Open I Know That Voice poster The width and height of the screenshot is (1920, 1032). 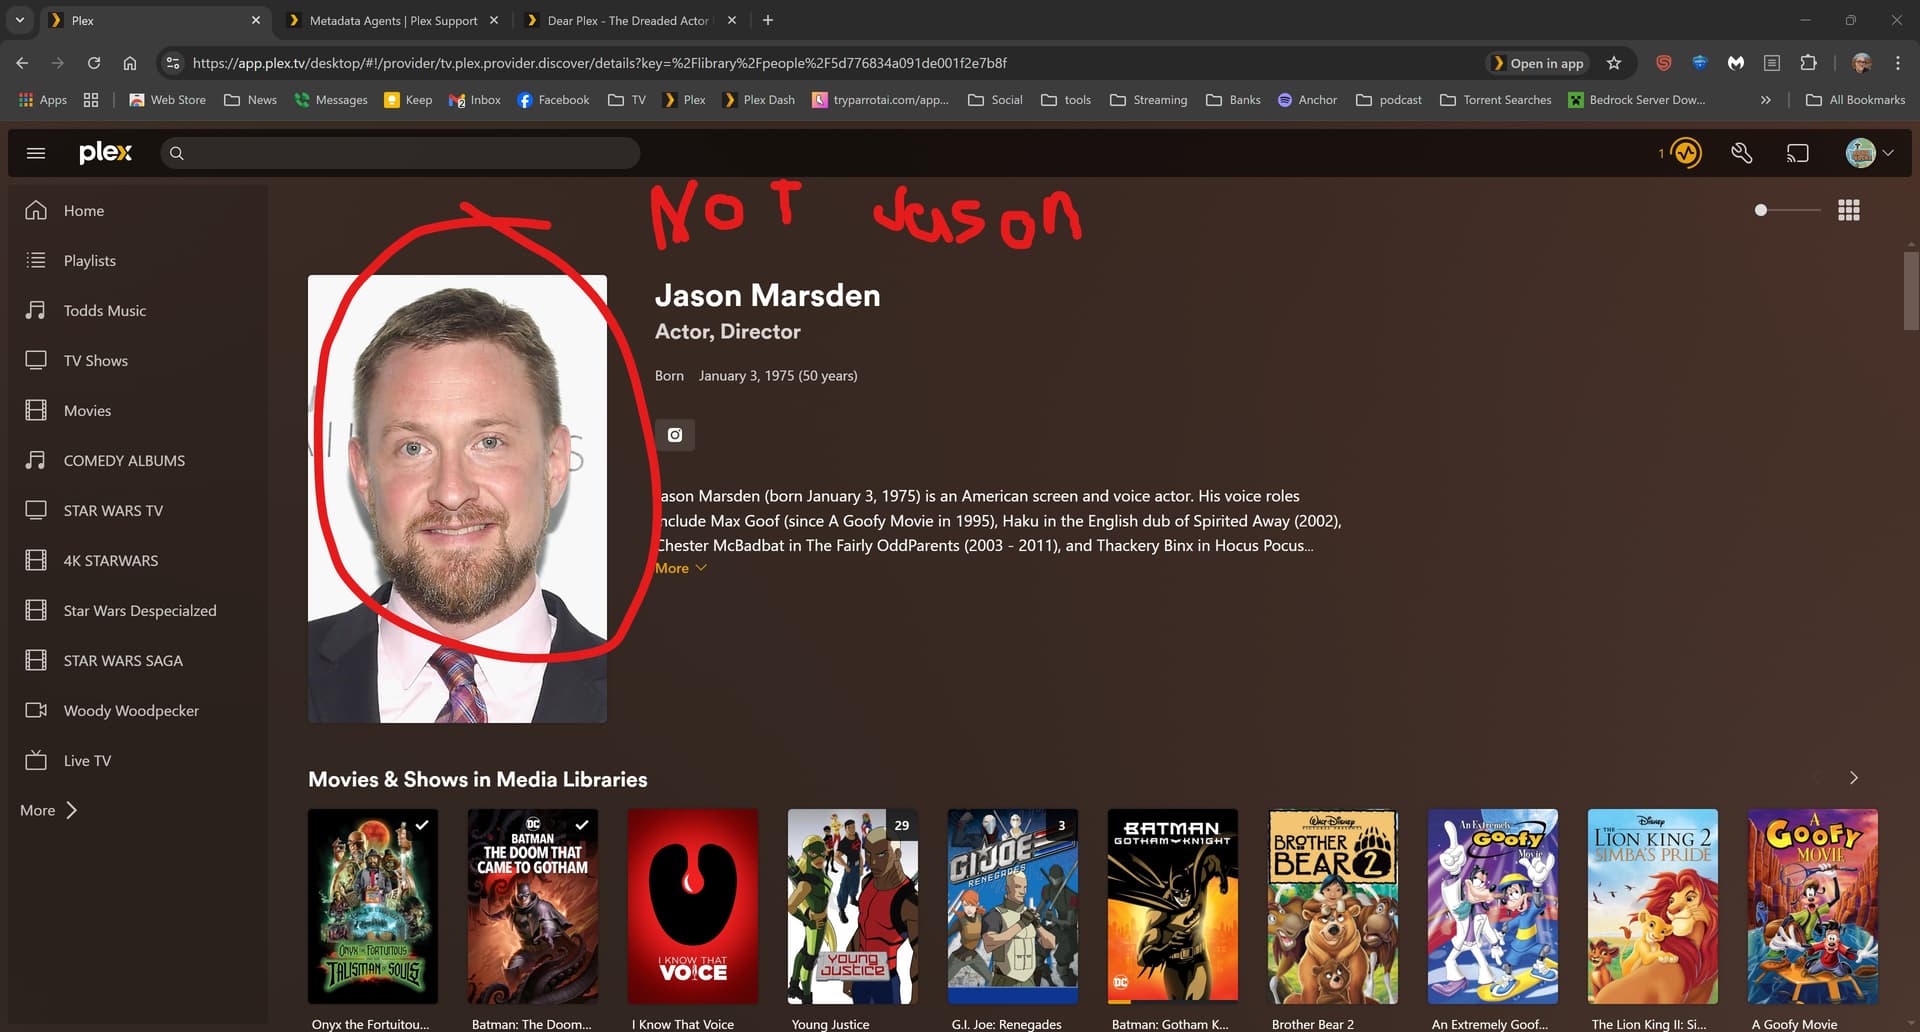693,906
